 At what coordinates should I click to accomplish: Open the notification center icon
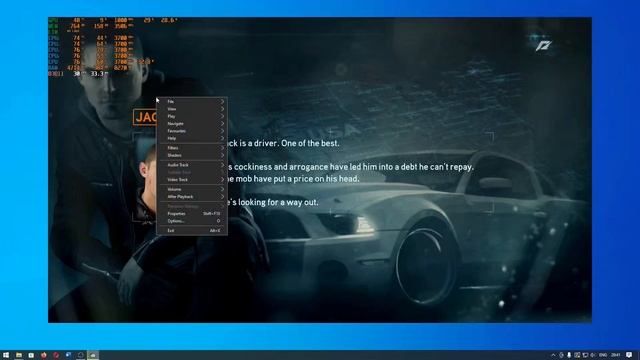point(629,355)
